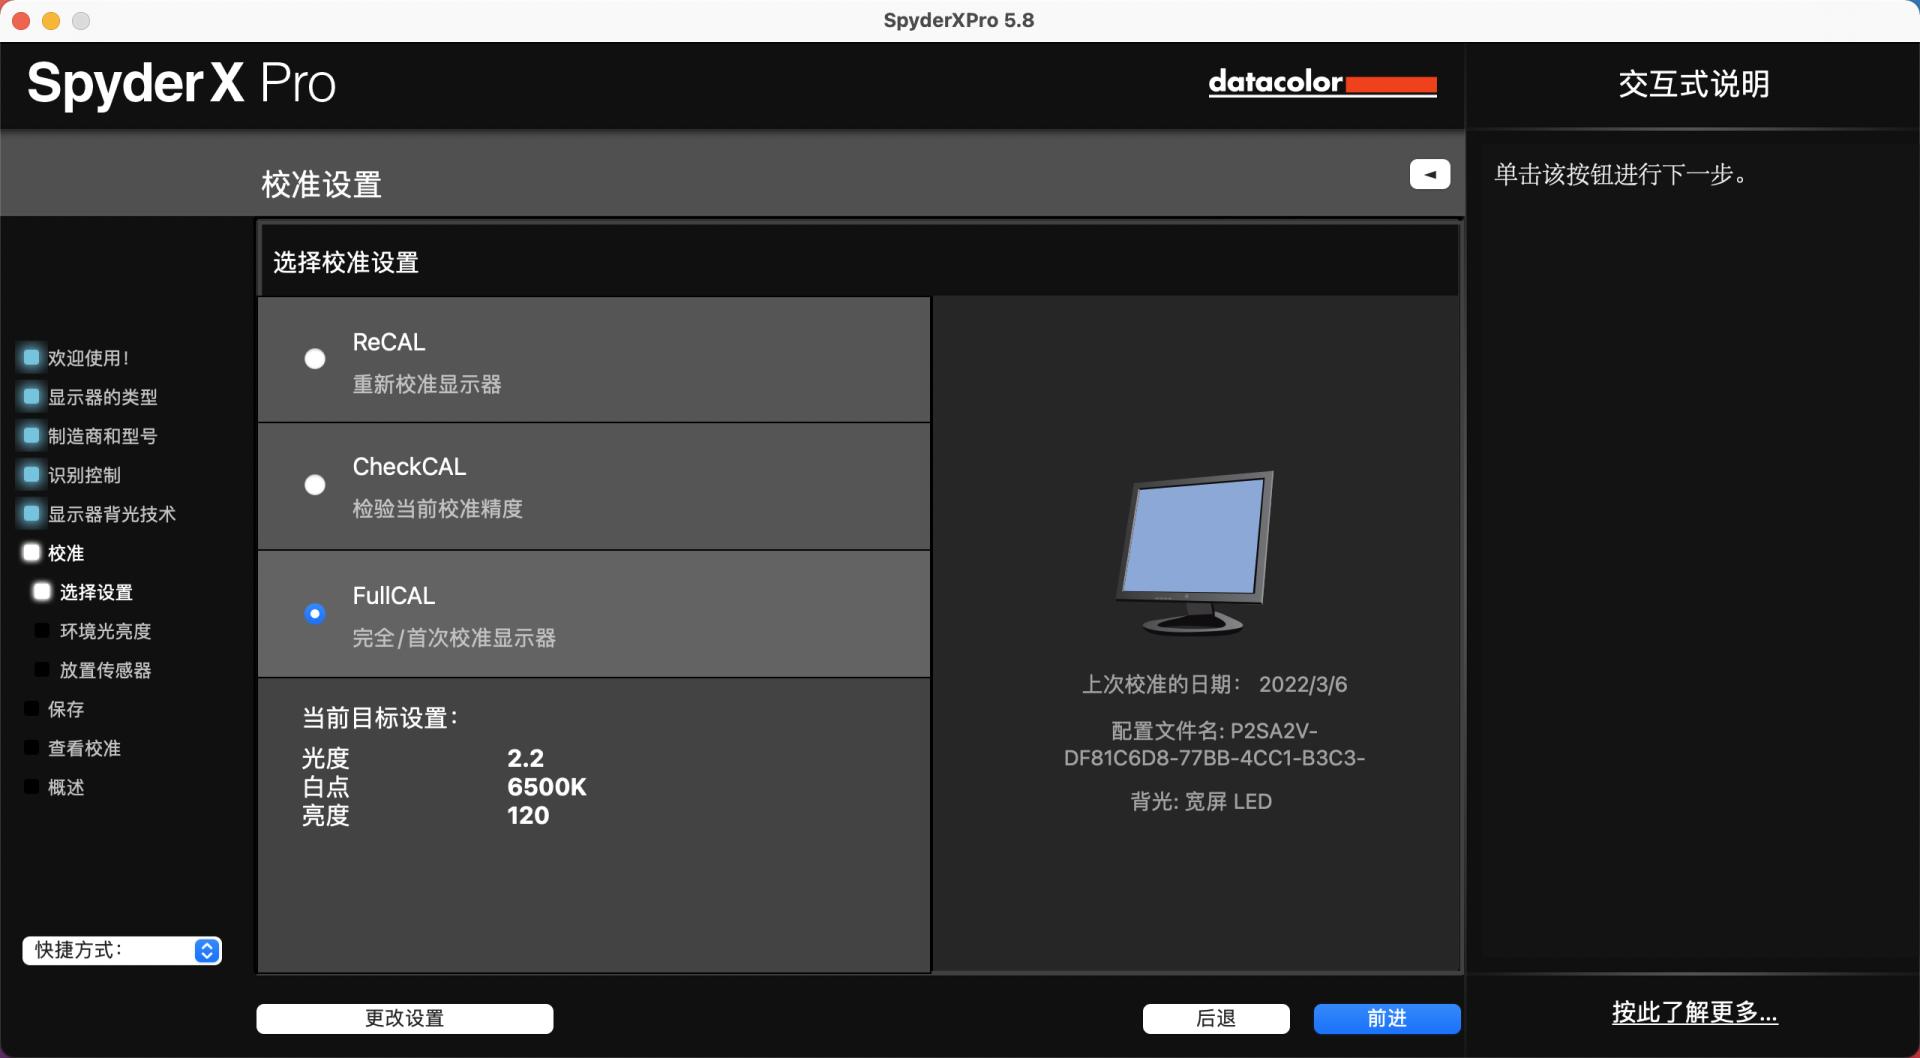Viewport: 1920px width, 1058px height.
Task: Click the 显示器的类型 step indicator icon
Action: click(x=31, y=396)
